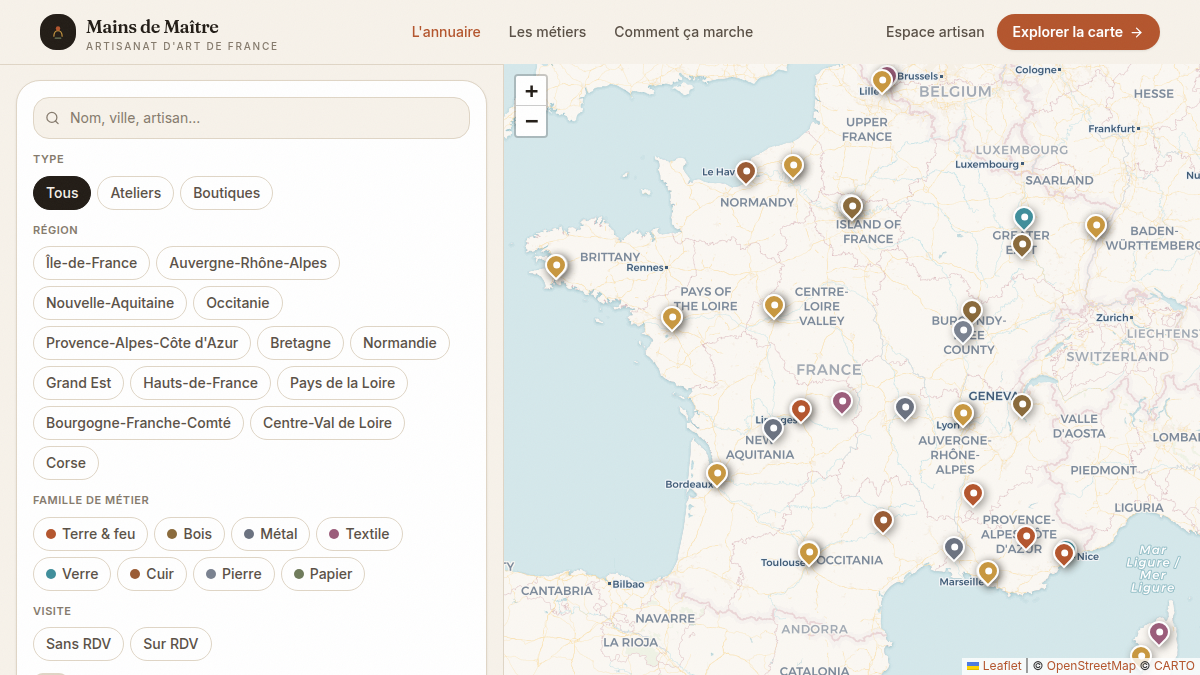Image resolution: width=1200 pixels, height=675 pixels.
Task: Click the map marker near Bordeaux
Action: 717,475
